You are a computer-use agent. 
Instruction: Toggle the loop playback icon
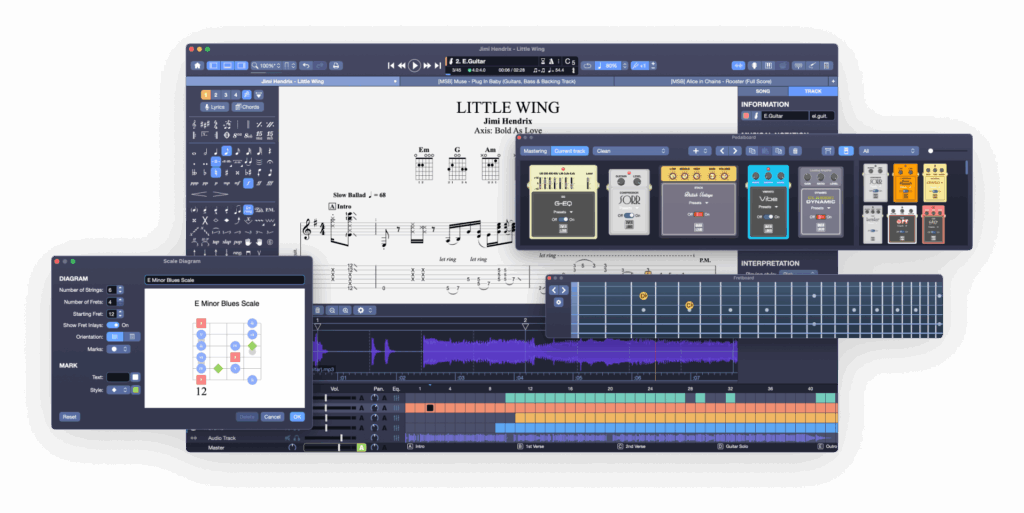tap(586, 66)
